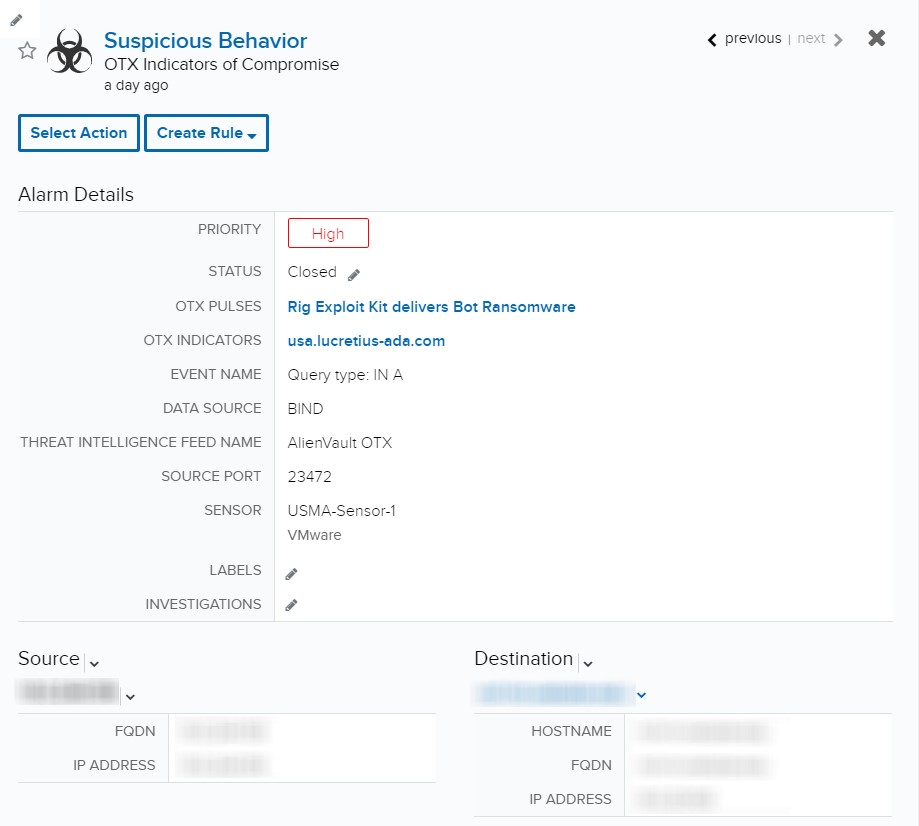Expand the Destination section chevron

pos(588,662)
